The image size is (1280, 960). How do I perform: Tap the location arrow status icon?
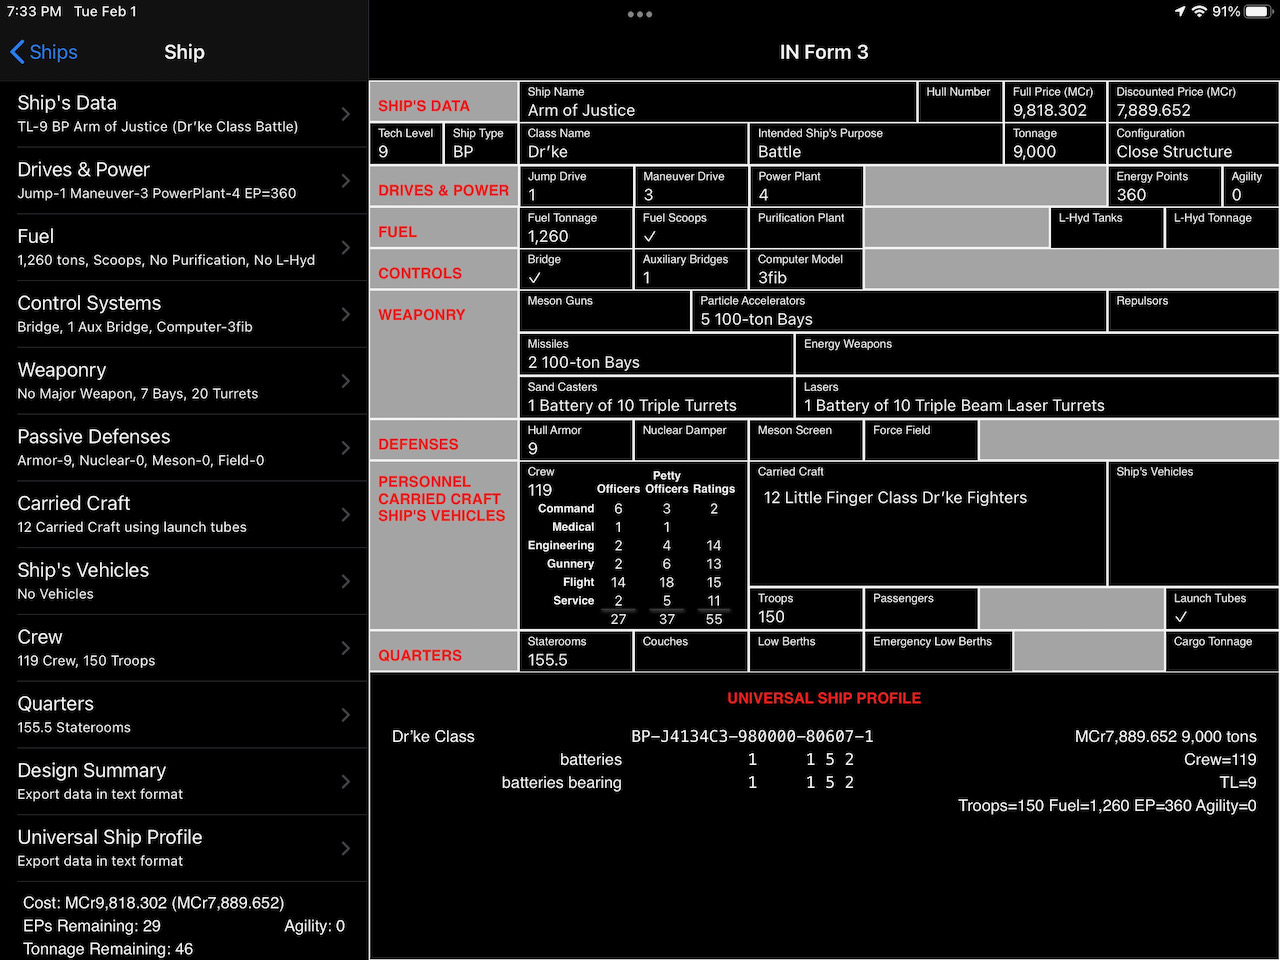tap(1180, 11)
